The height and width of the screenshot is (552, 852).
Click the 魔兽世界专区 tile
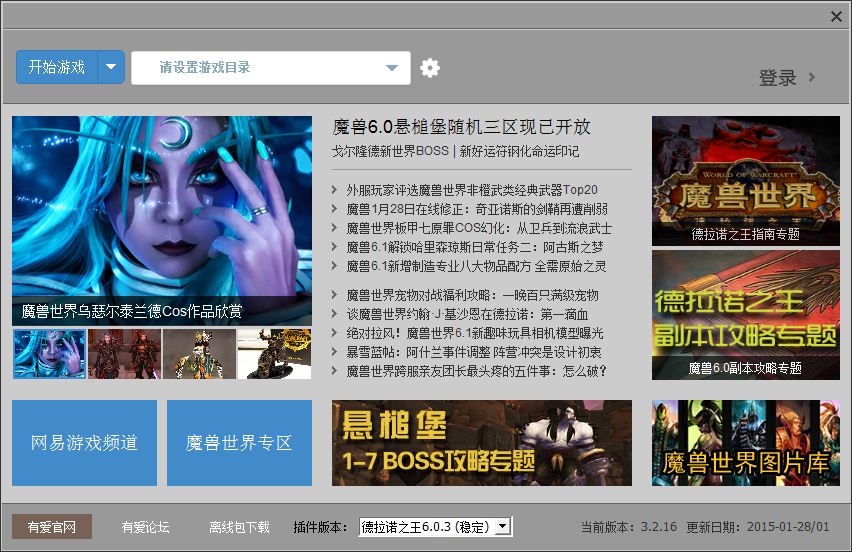pyautogui.click(x=239, y=443)
